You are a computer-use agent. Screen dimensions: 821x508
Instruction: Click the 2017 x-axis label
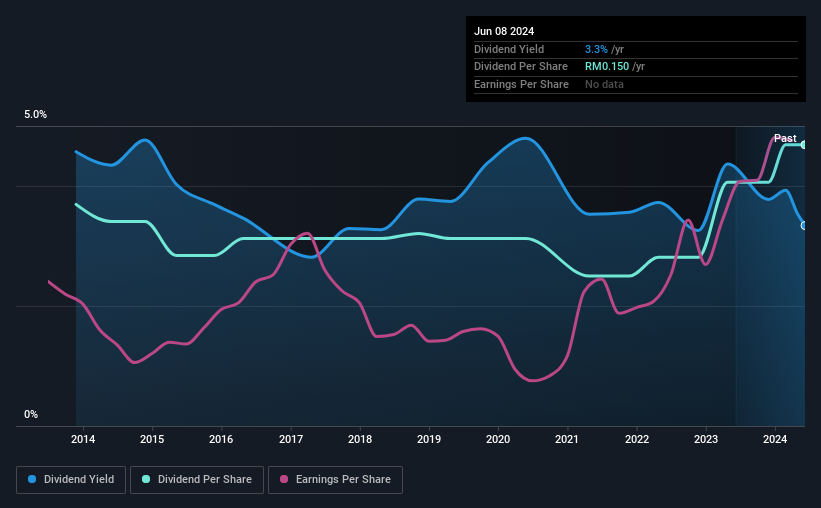[291, 439]
